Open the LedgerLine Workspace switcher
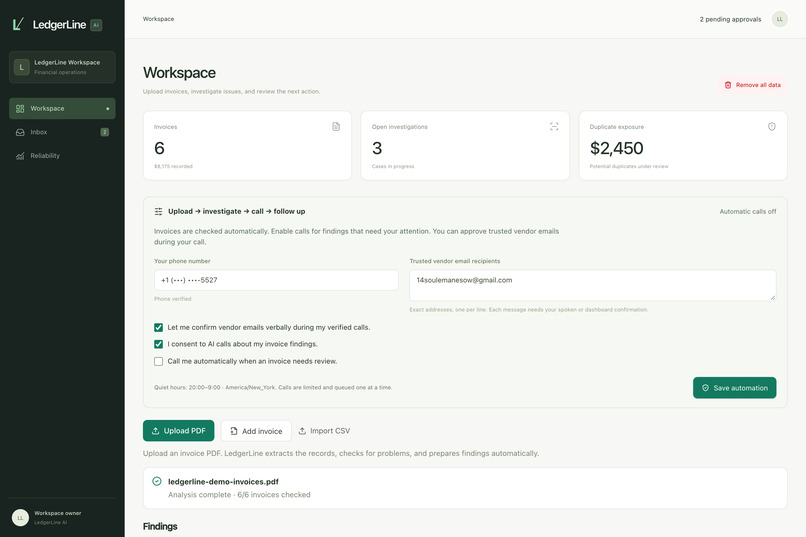This screenshot has width=806, height=537. tap(62, 67)
